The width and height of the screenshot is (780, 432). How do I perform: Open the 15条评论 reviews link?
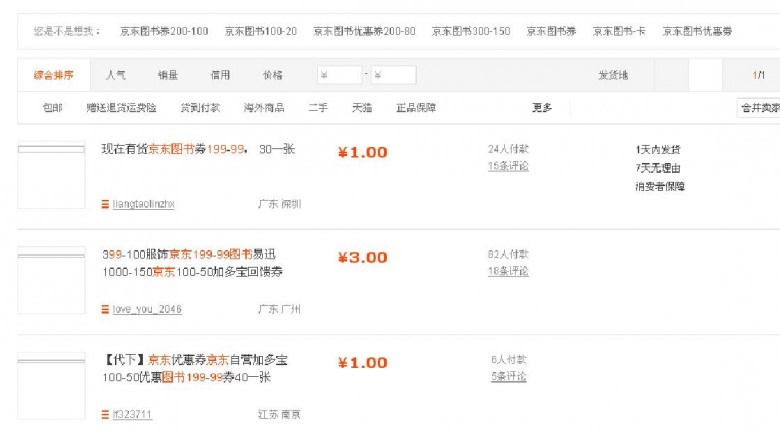[508, 166]
